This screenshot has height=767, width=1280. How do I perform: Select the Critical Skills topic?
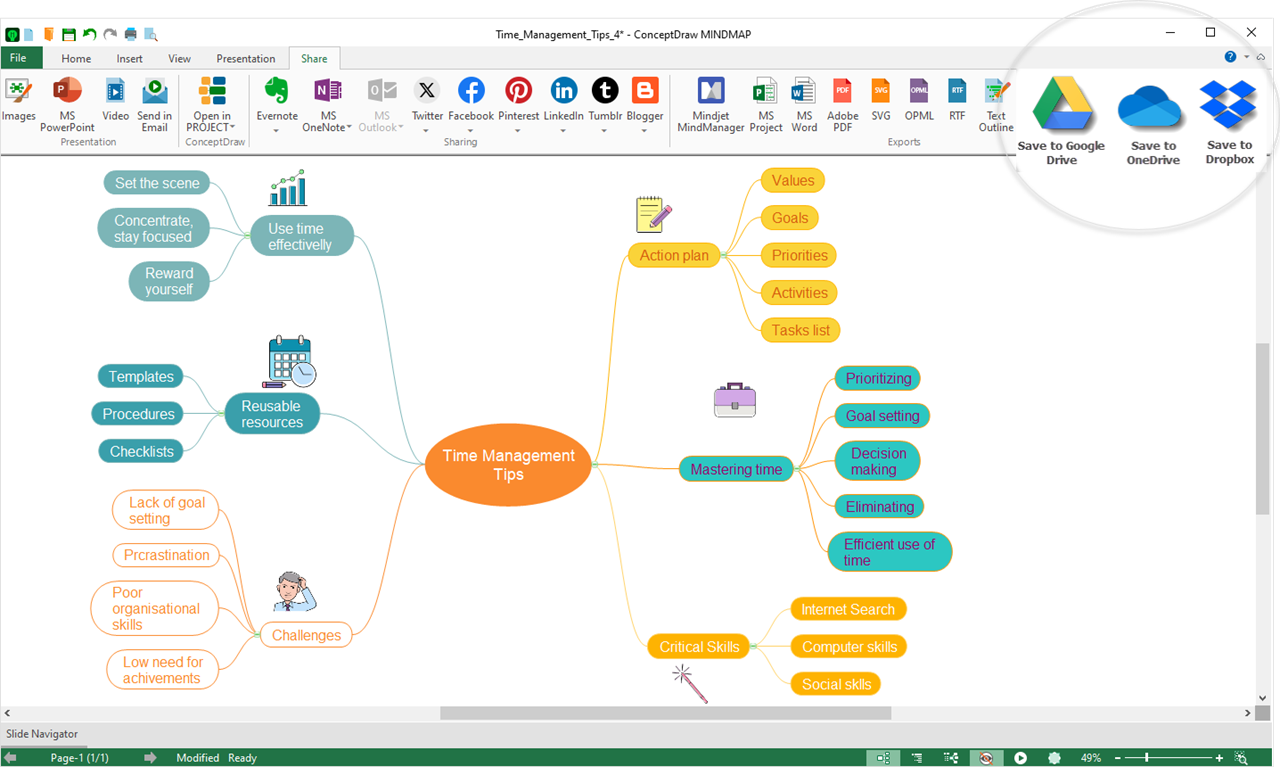click(x=700, y=647)
